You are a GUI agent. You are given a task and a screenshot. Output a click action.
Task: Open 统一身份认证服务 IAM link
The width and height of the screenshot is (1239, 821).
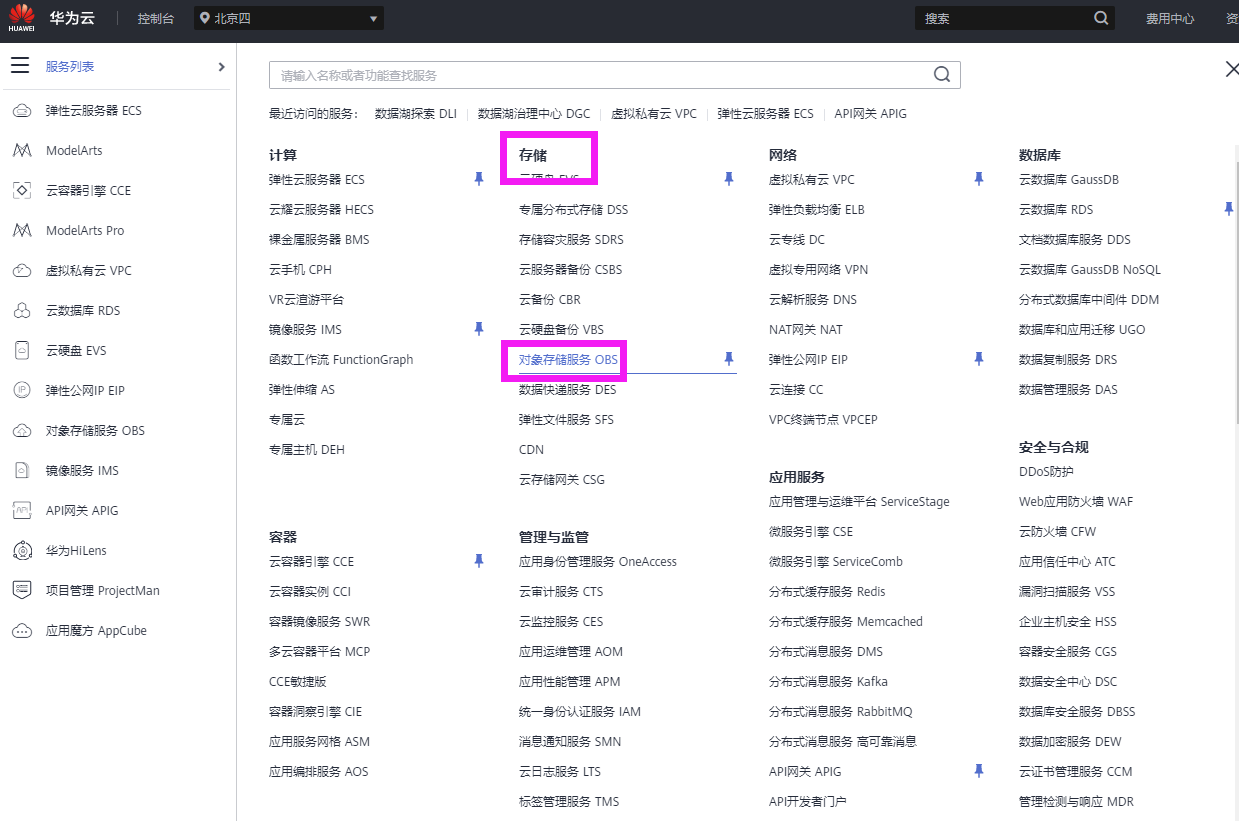580,712
